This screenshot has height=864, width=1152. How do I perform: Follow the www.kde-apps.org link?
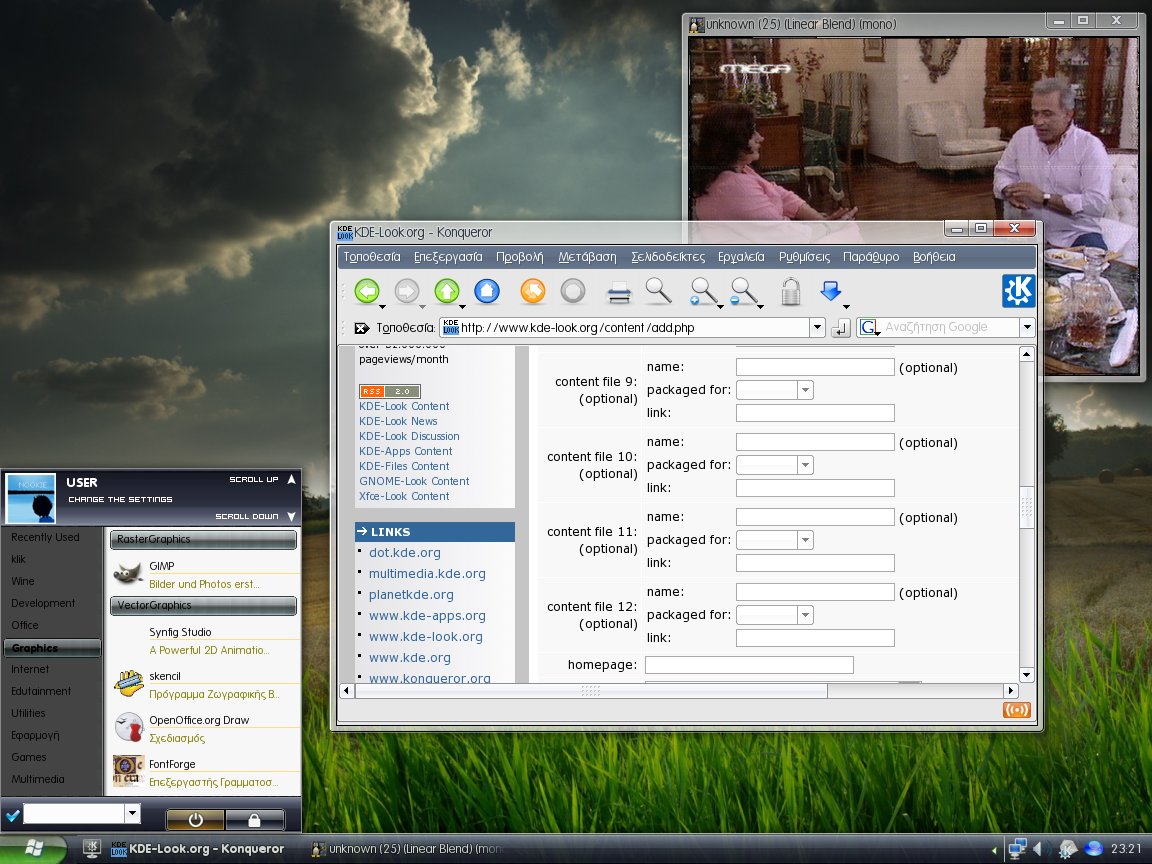tap(427, 616)
